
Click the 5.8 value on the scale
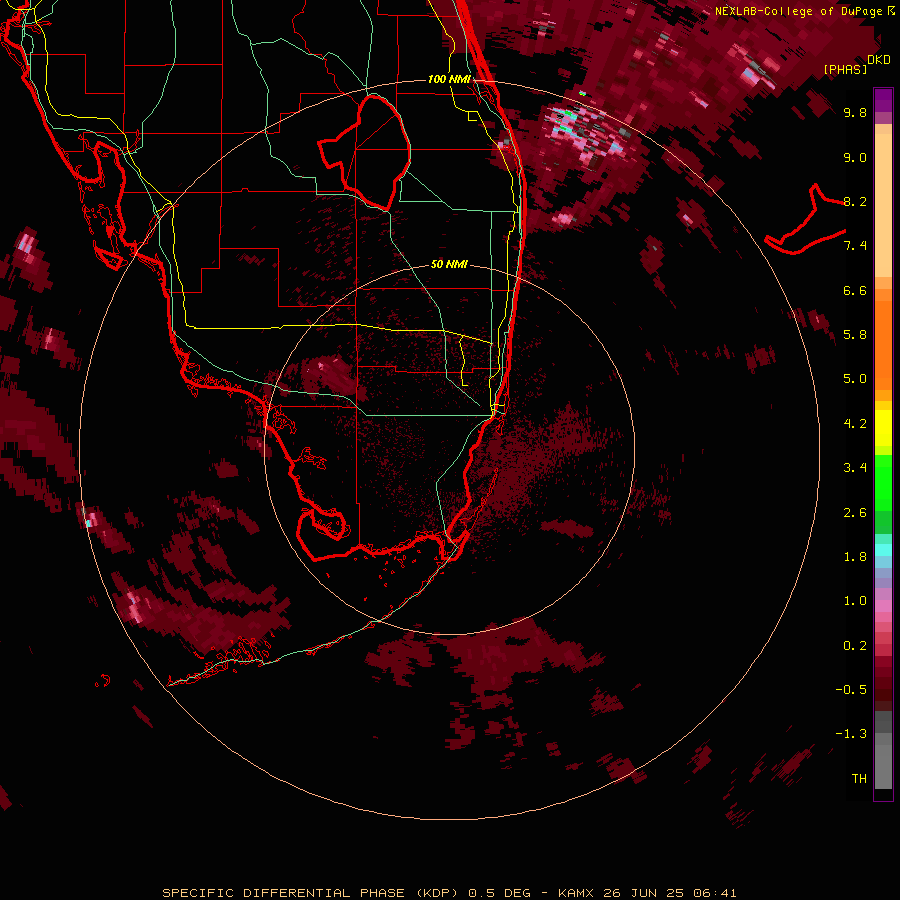(855, 335)
